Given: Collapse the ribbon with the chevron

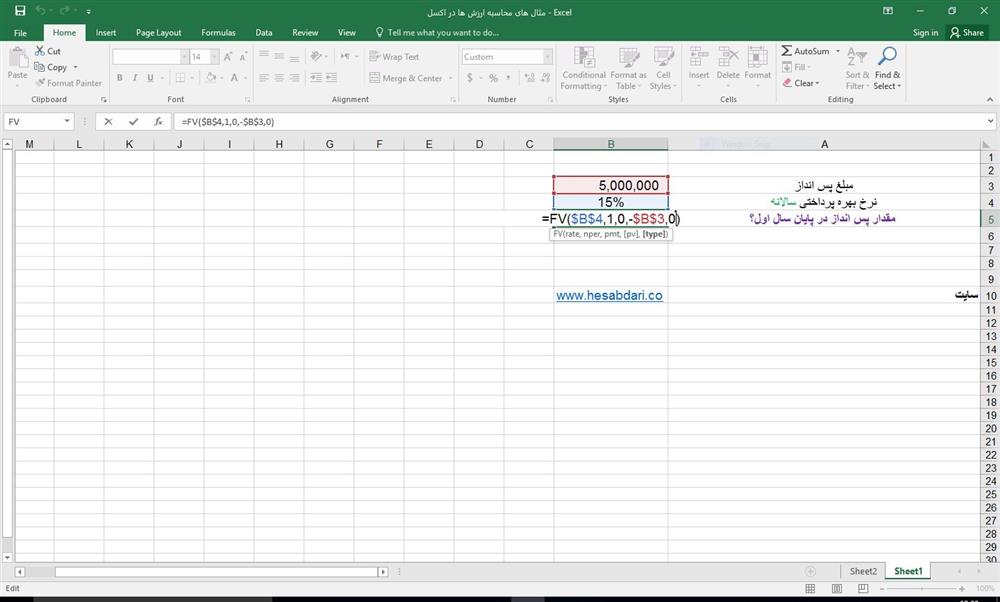Looking at the screenshot, I should click(989, 100).
